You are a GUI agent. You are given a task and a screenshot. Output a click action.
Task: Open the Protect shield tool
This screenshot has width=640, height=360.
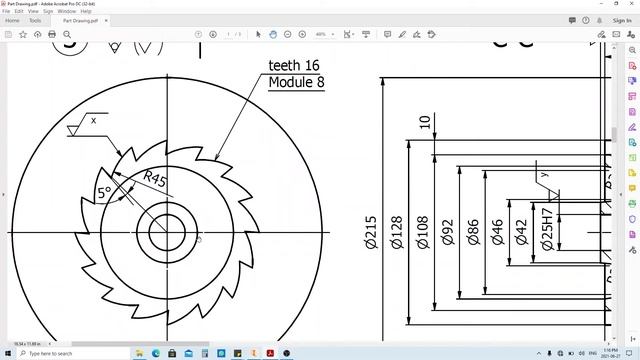coord(632,219)
